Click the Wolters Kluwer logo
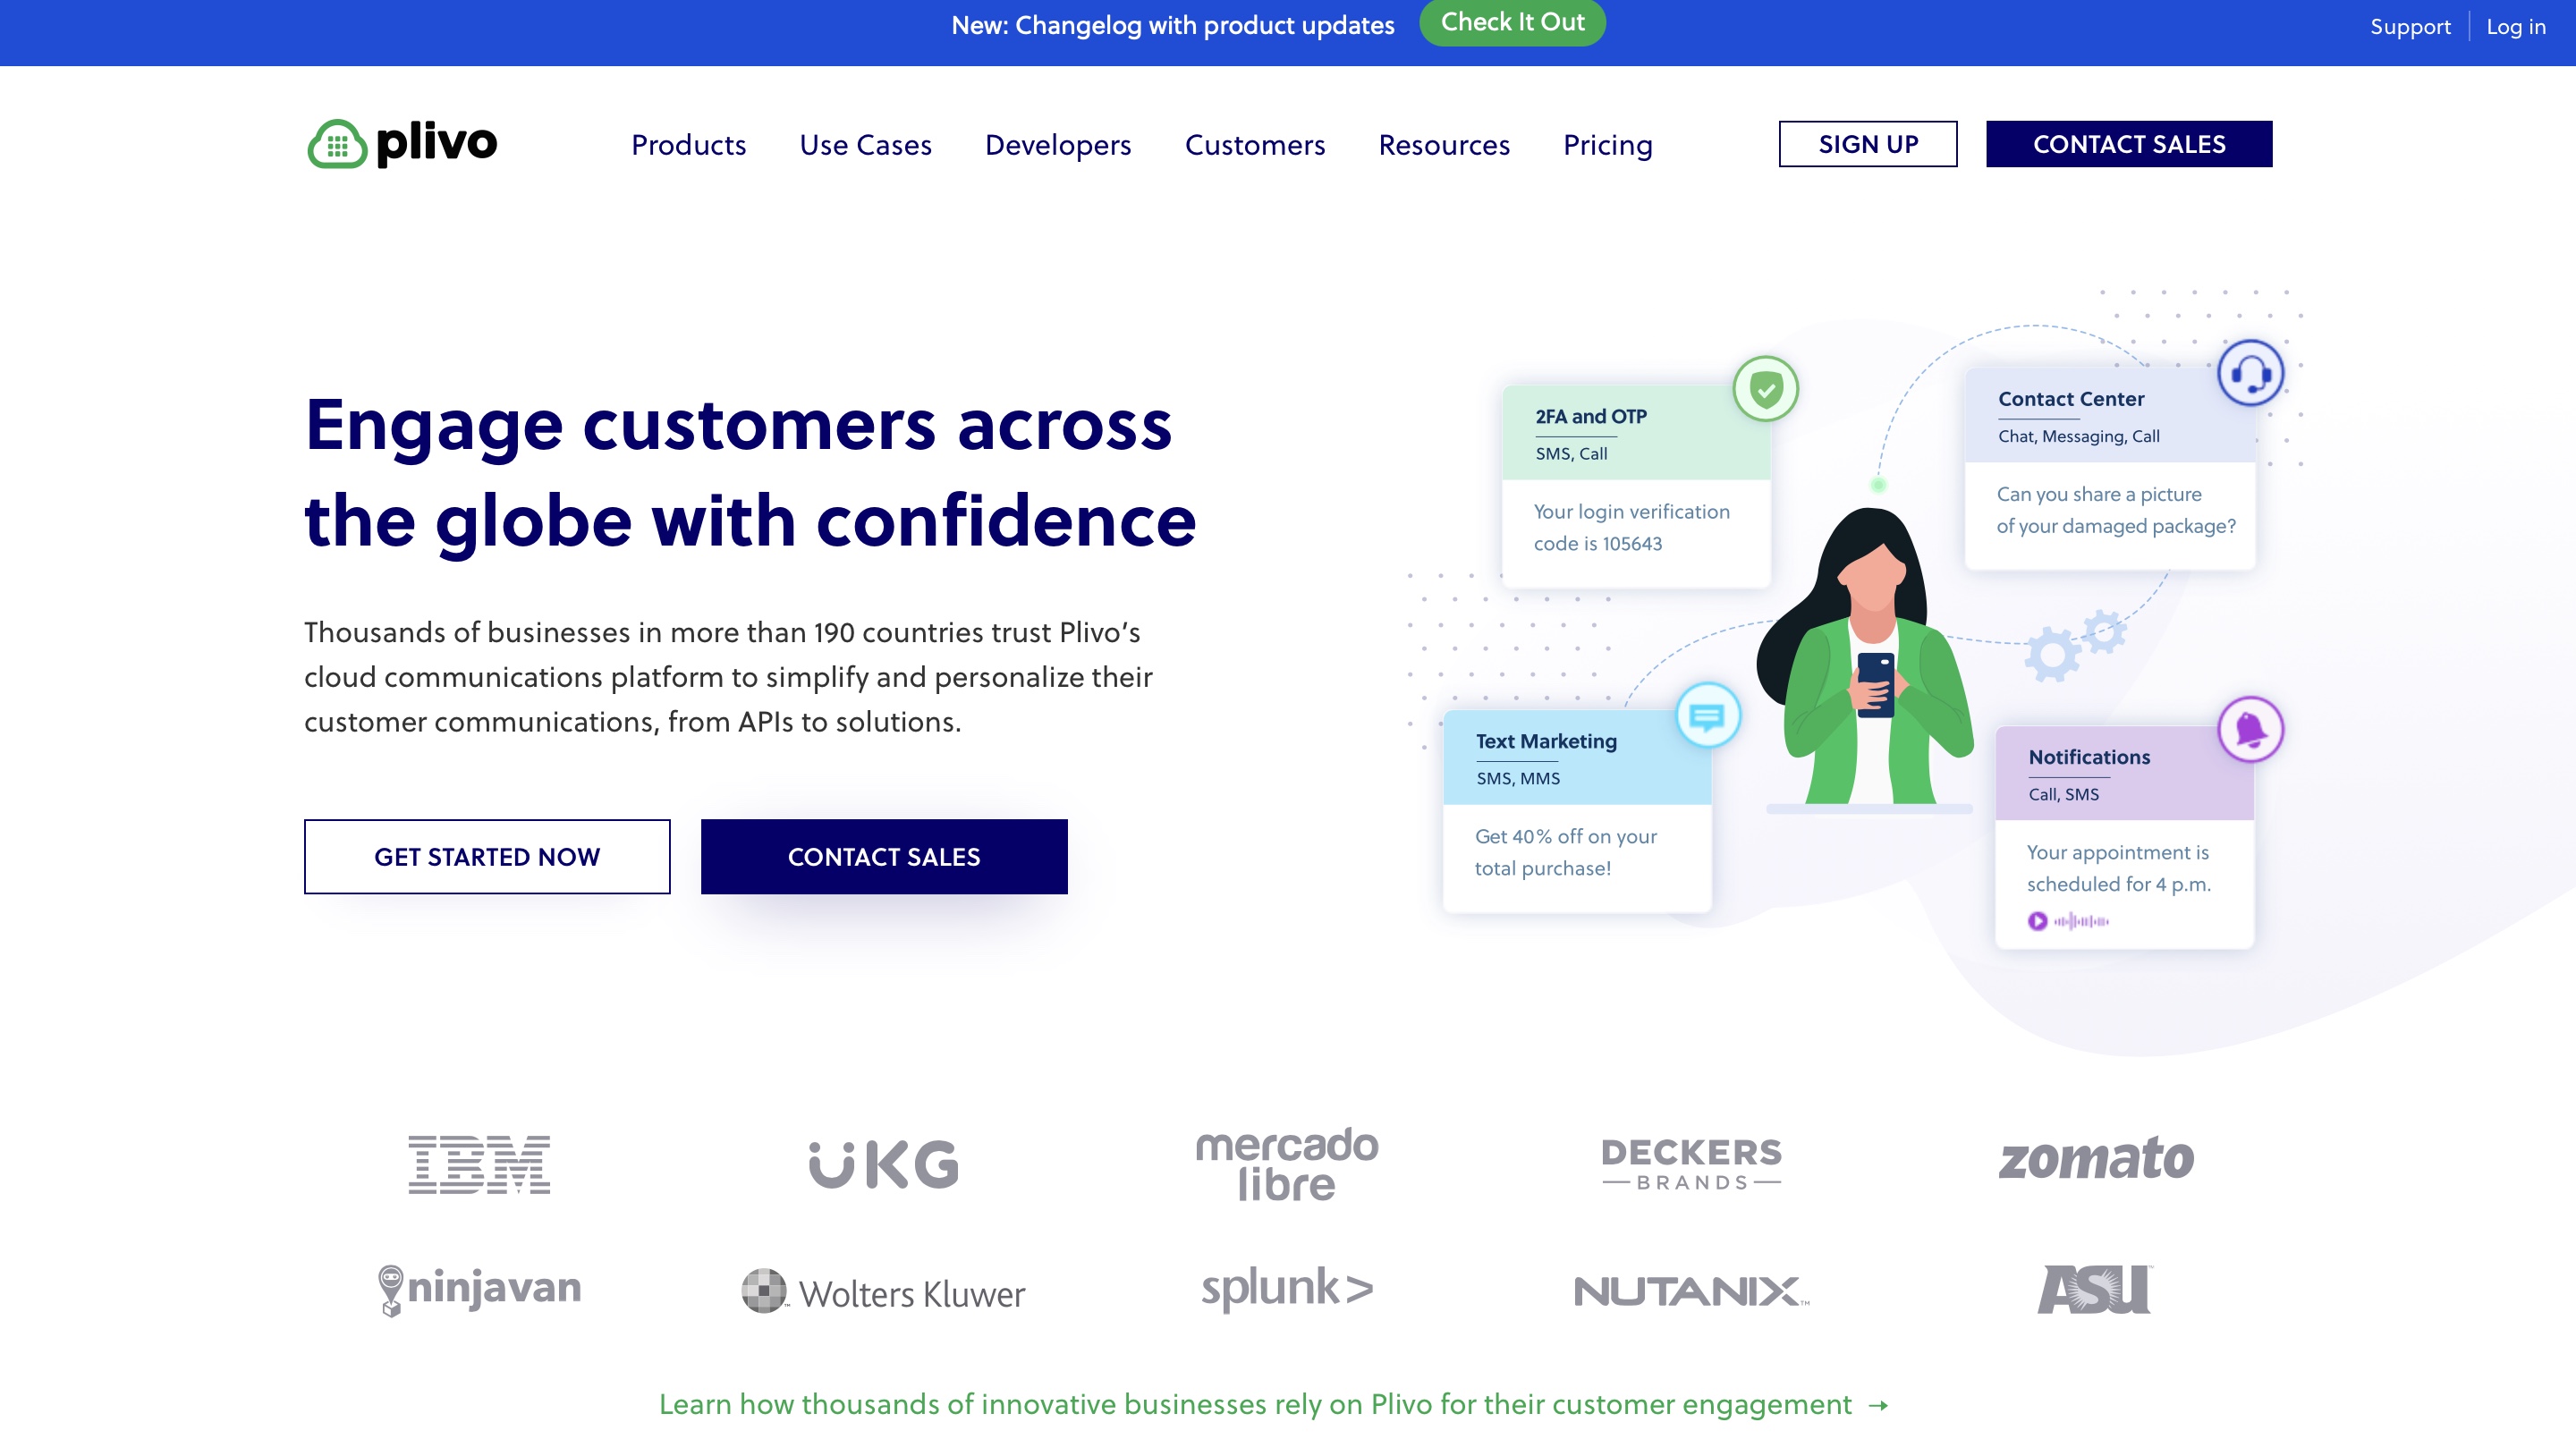This screenshot has height=1456, width=2576. 884,1292
